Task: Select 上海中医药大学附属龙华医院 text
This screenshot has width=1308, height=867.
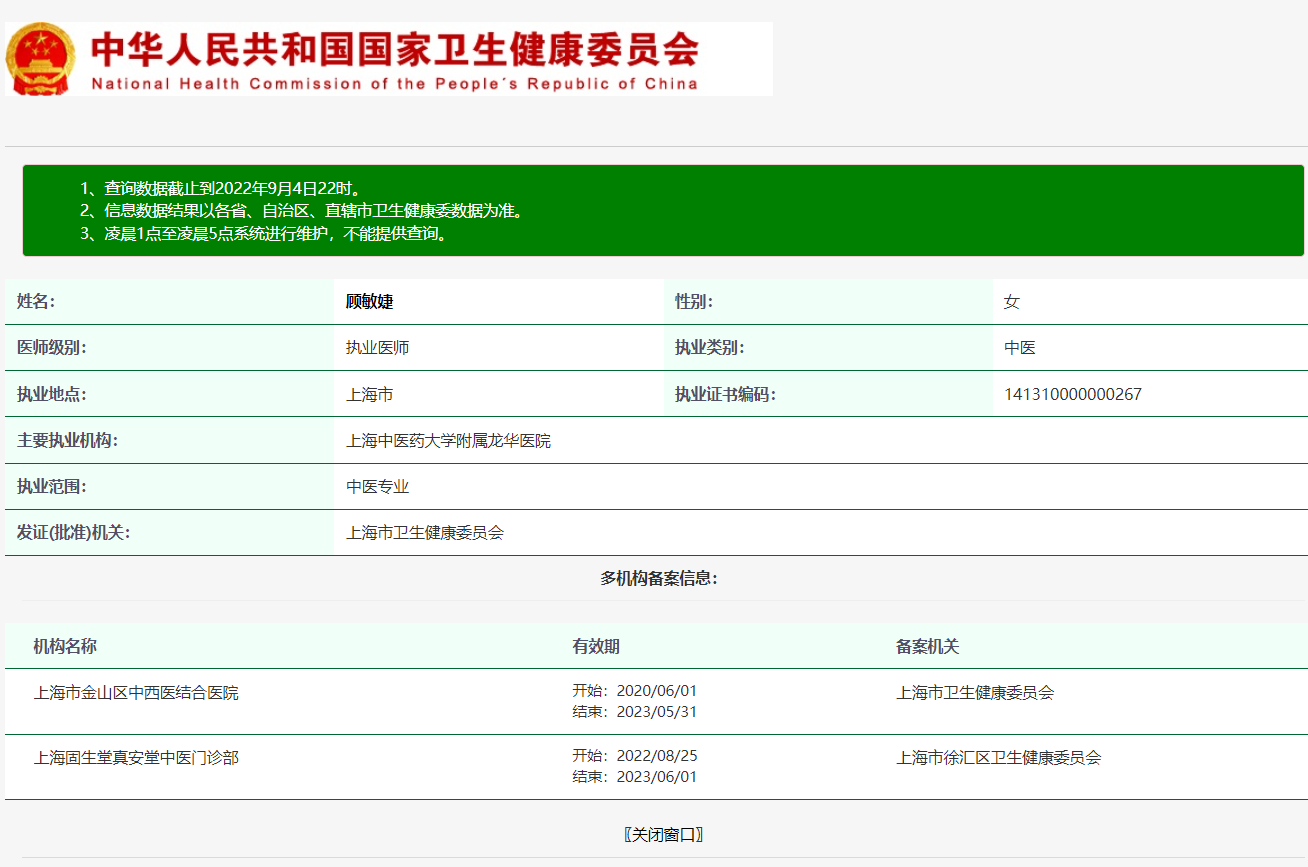Action: [448, 440]
